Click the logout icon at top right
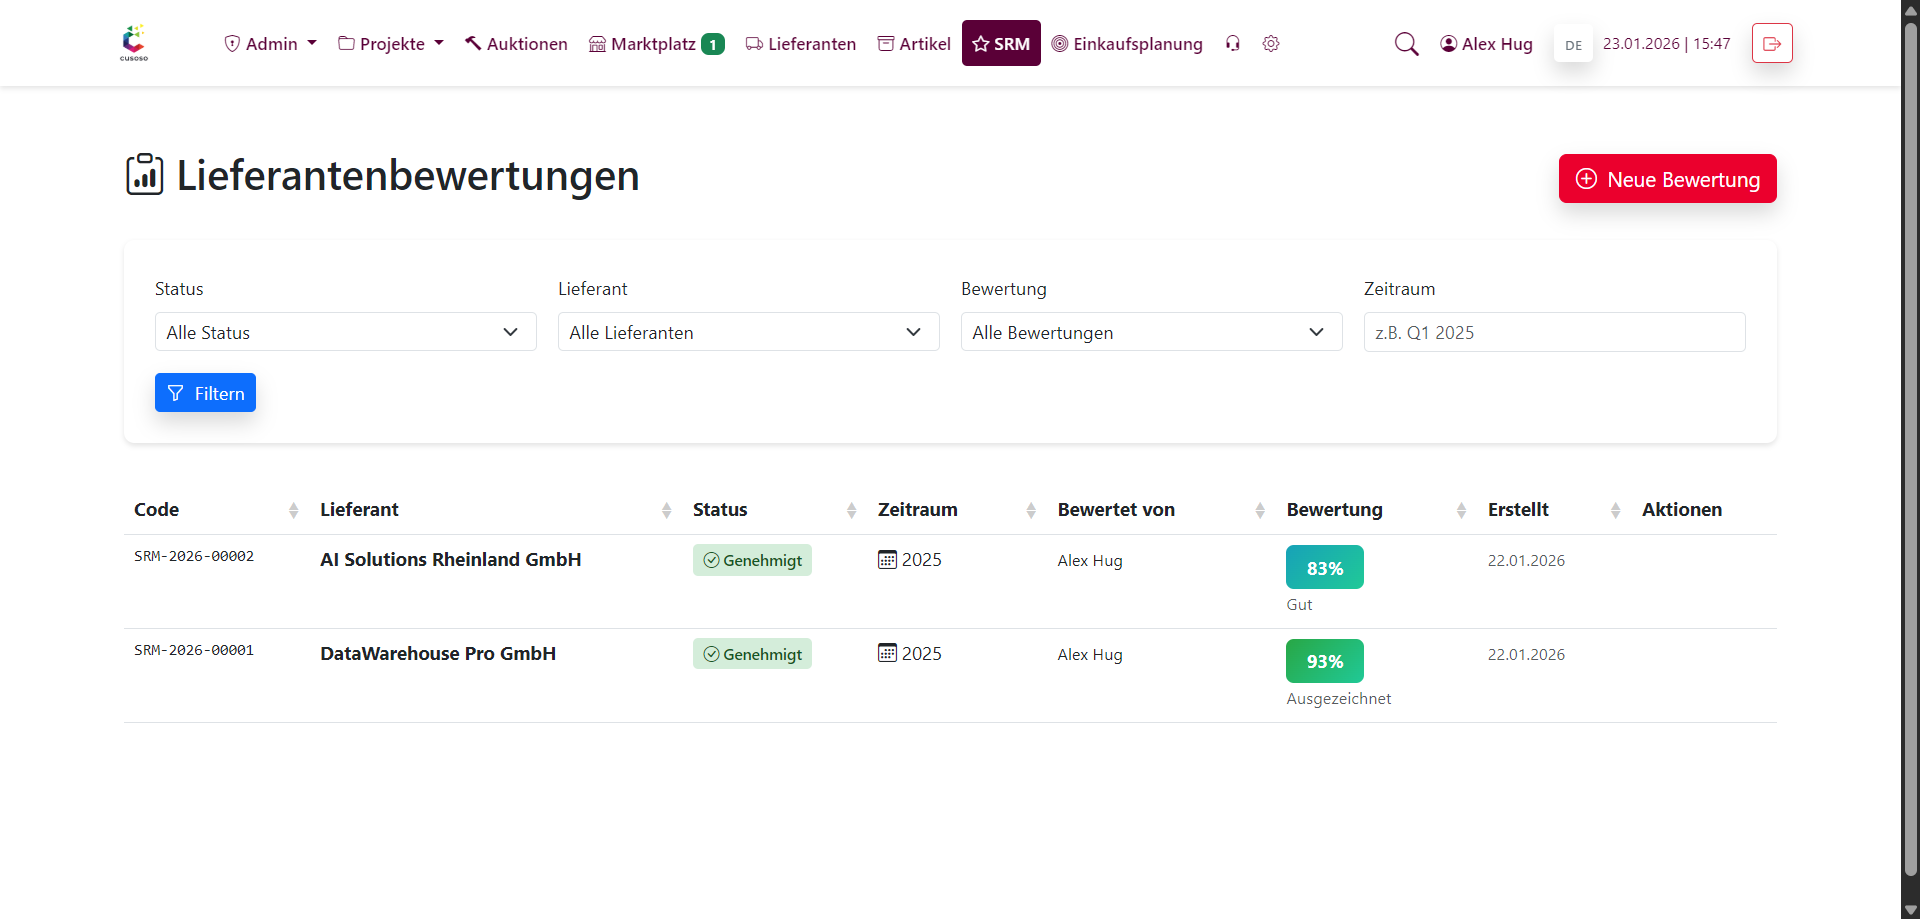1920x919 pixels. pyautogui.click(x=1771, y=43)
